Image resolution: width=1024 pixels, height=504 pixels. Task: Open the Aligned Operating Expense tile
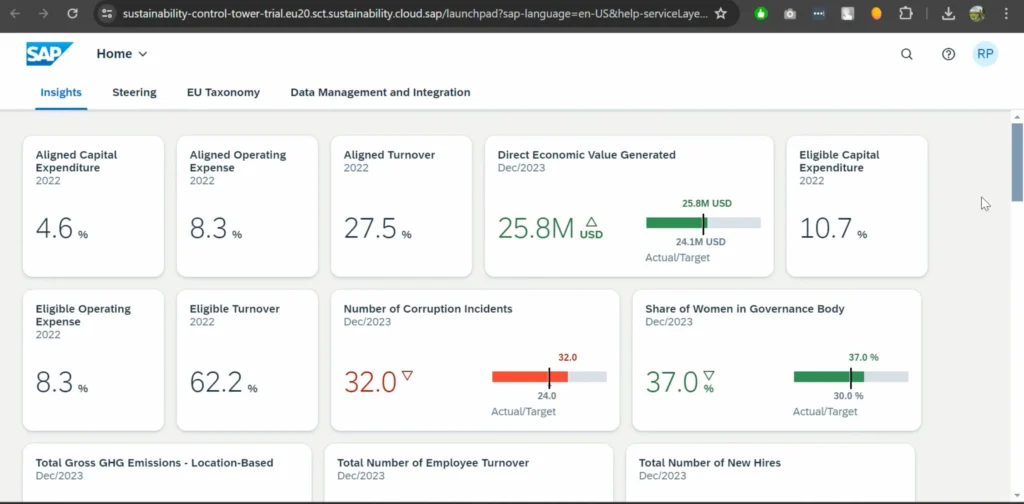[x=248, y=206]
